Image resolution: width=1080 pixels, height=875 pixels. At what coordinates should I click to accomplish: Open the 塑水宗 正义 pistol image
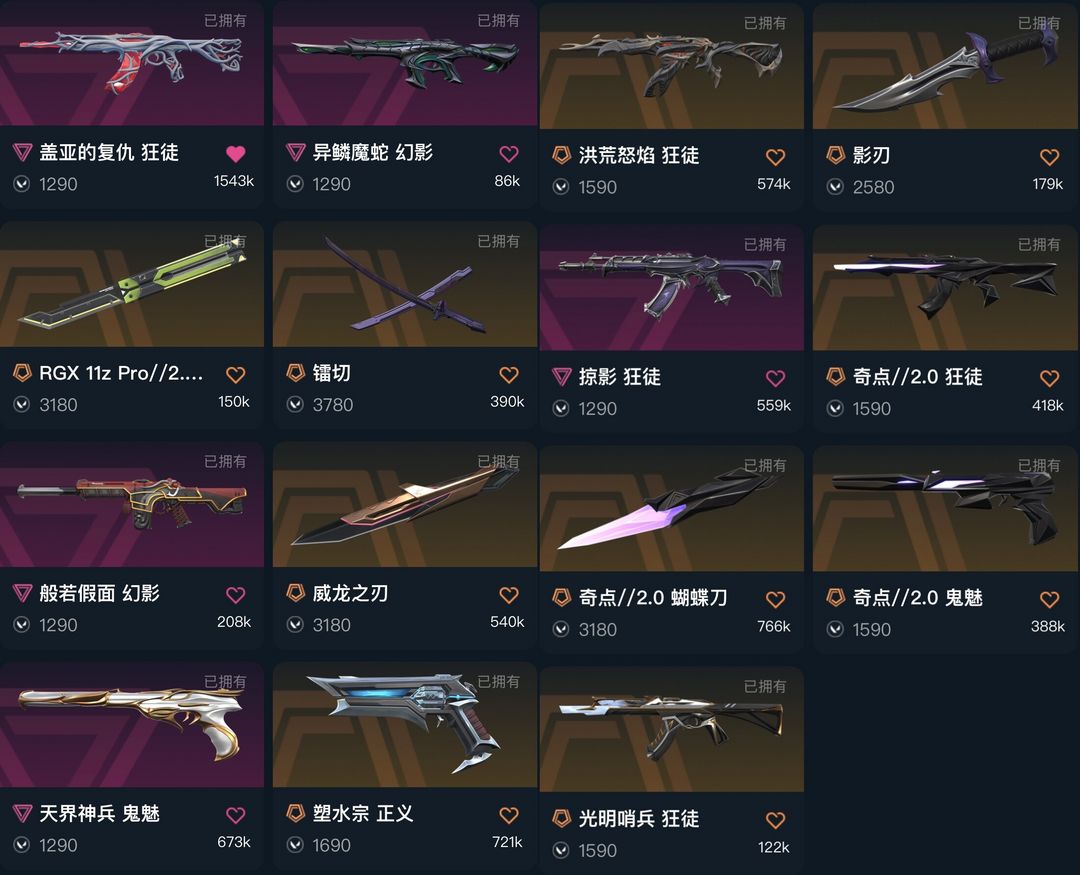coord(405,725)
